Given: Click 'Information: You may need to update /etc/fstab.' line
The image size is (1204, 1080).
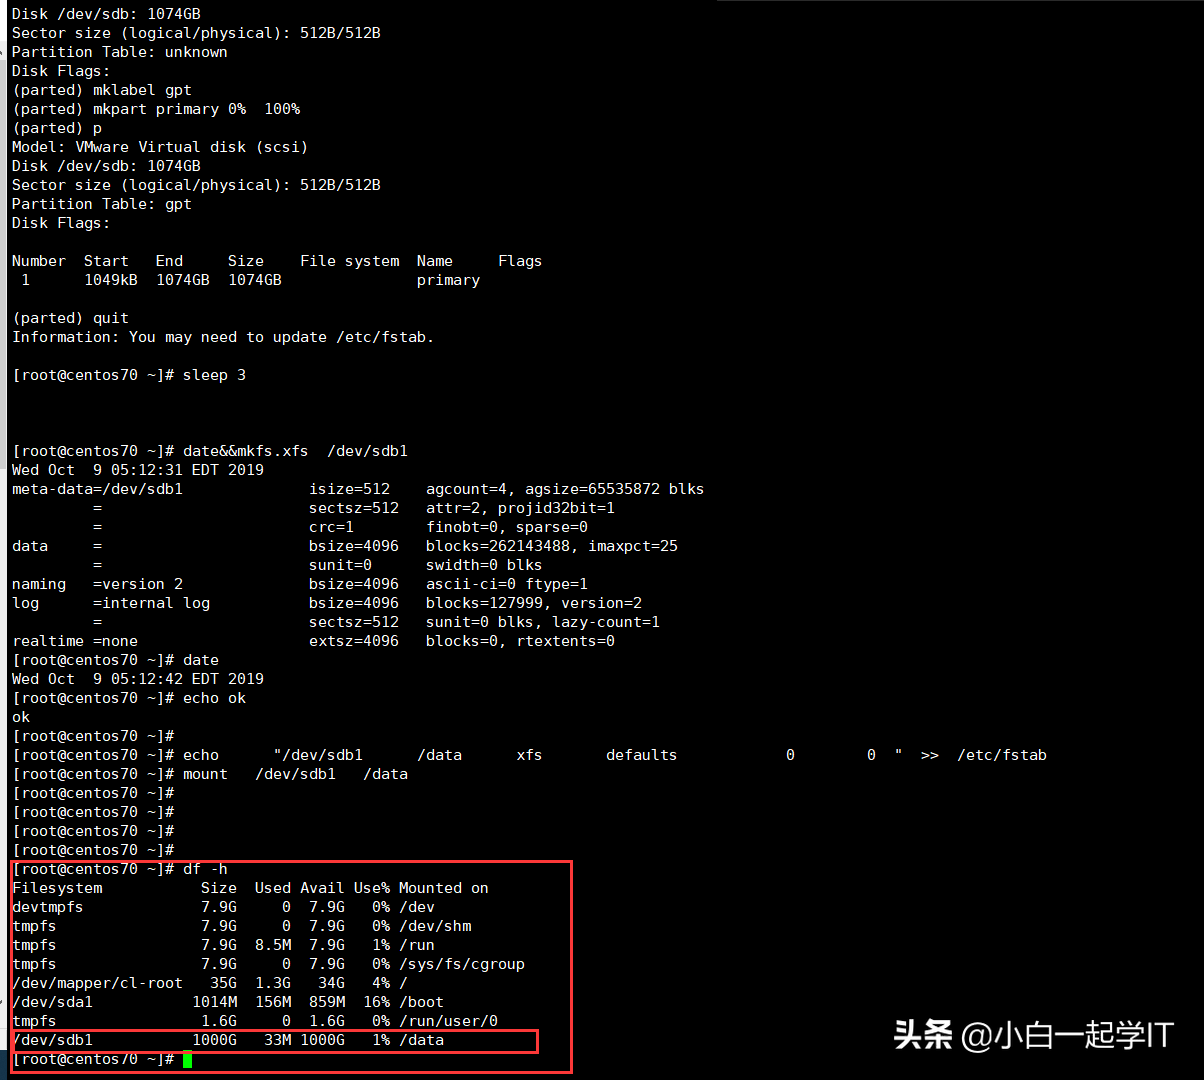Looking at the screenshot, I should tap(223, 337).
